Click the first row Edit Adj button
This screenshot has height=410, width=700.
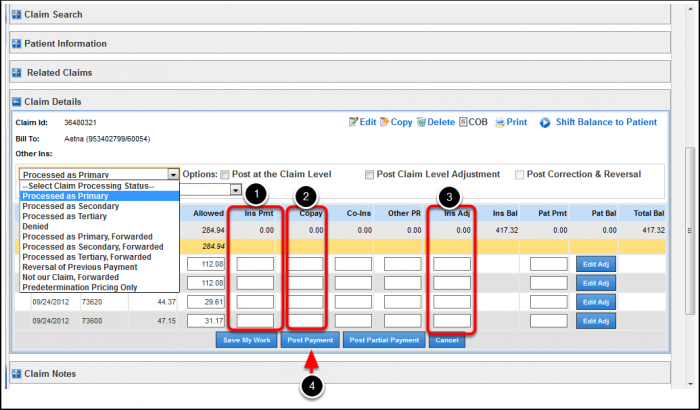pos(595,264)
